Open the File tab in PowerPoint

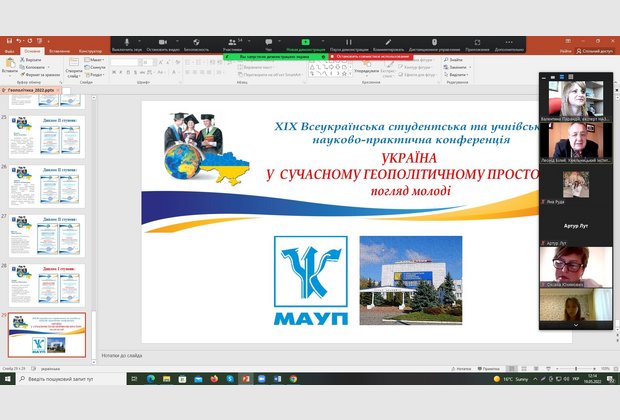coord(10,50)
